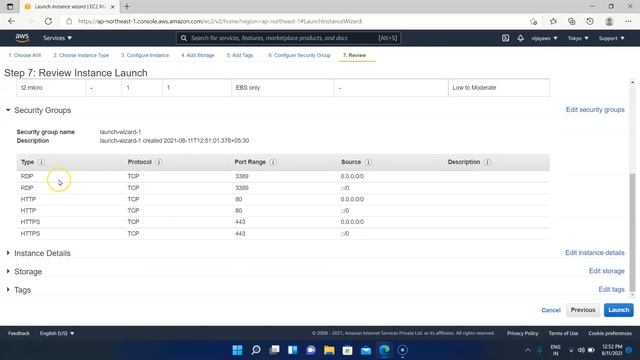Click the info icon next to Port Range
The height and width of the screenshot is (360, 640).
click(x=273, y=162)
